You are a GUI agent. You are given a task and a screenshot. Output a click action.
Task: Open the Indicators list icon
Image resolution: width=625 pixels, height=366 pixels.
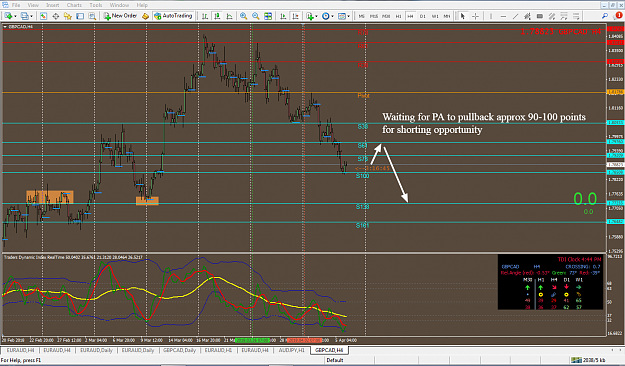pos(310,16)
